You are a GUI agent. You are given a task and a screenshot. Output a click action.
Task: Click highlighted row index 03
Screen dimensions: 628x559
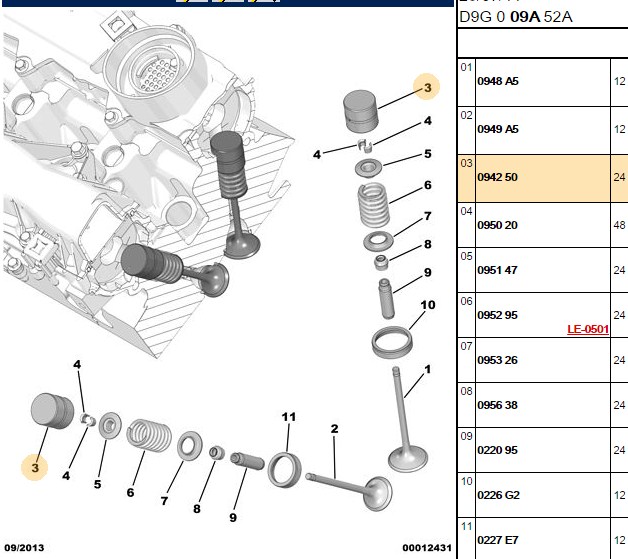(x=466, y=163)
